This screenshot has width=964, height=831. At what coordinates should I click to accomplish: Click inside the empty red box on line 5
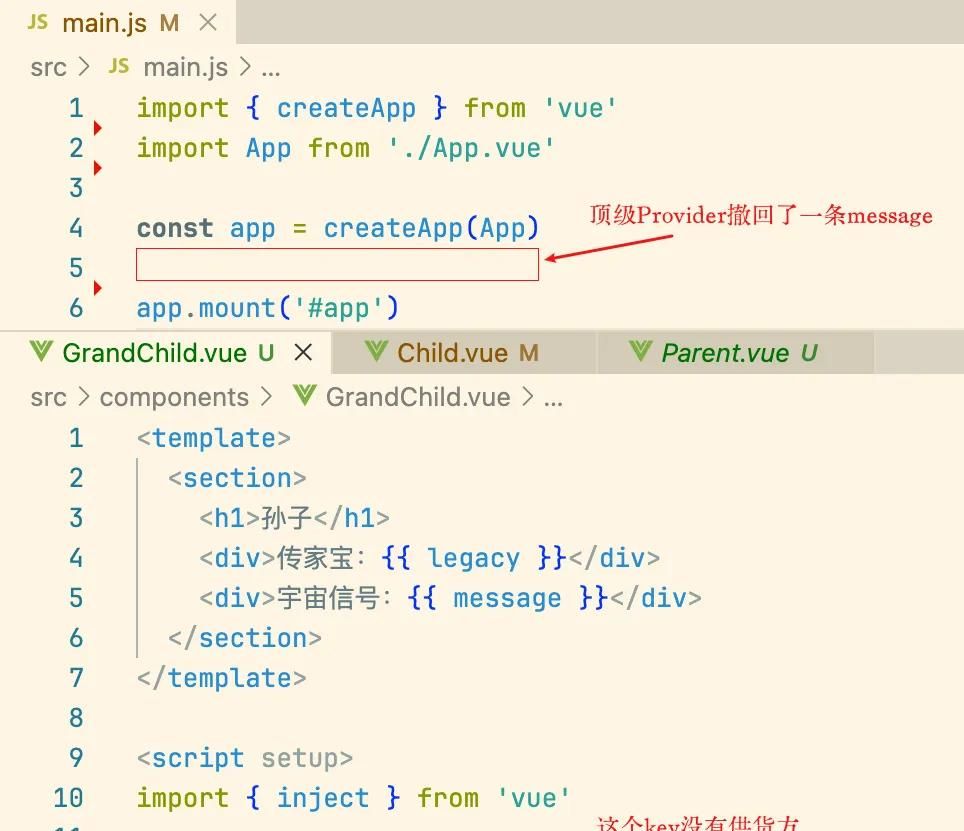335,265
